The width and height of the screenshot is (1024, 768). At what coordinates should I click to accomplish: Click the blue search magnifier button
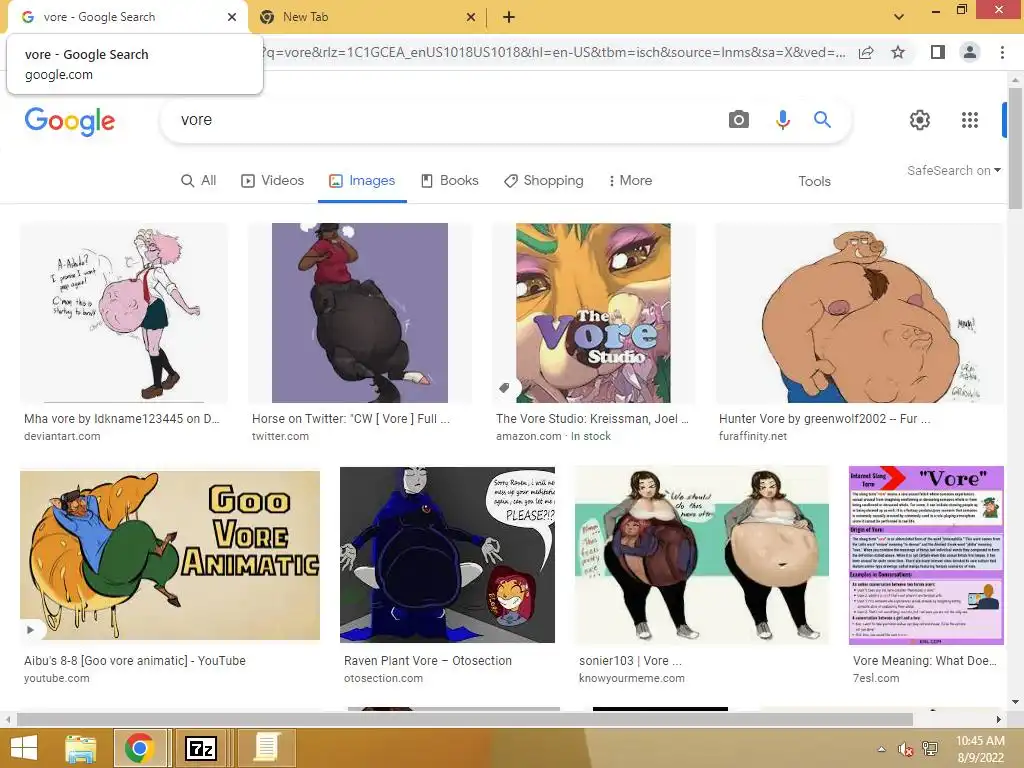tap(822, 120)
